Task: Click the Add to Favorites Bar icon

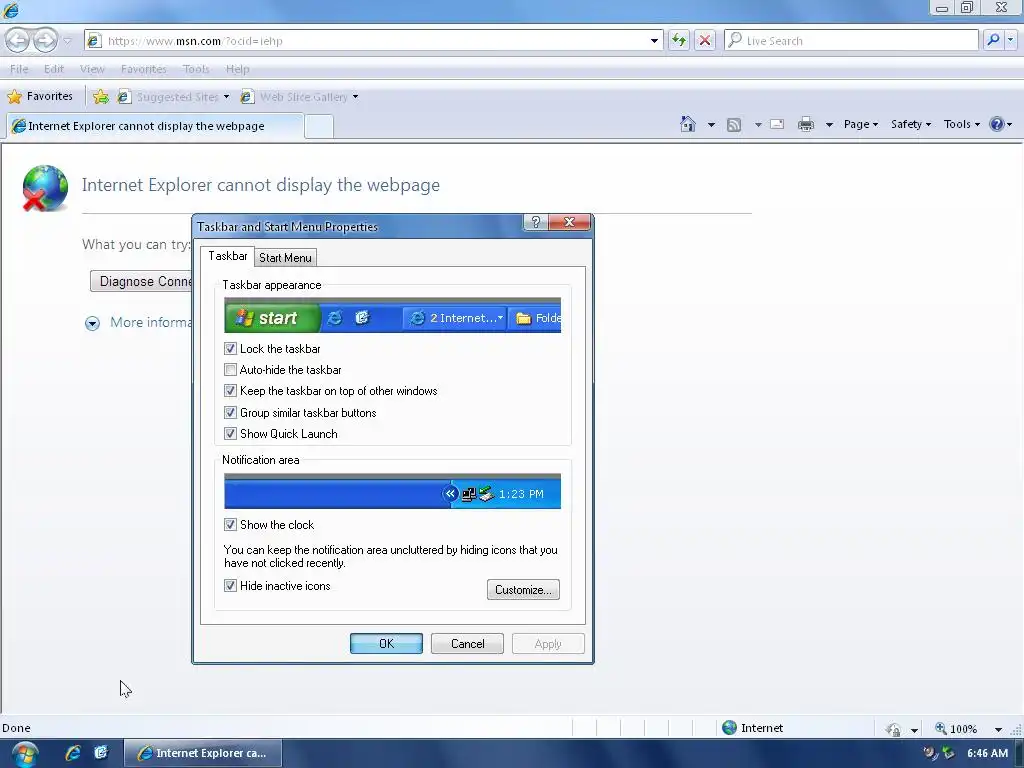Action: point(101,97)
